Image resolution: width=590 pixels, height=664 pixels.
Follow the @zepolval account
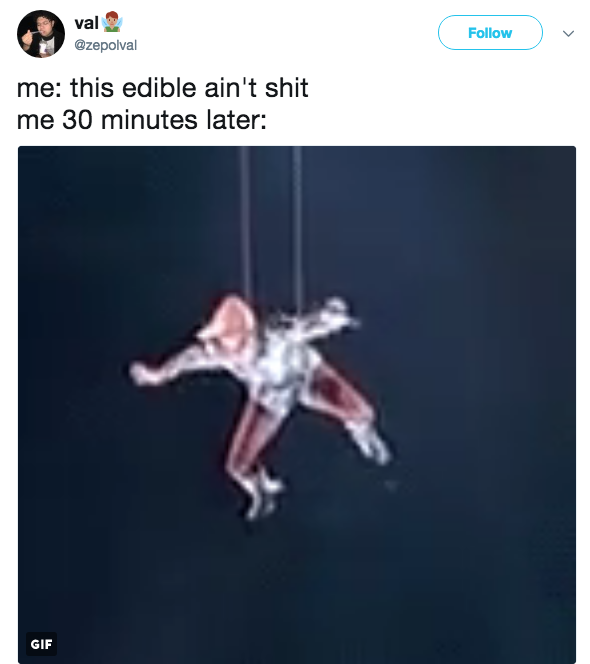490,33
